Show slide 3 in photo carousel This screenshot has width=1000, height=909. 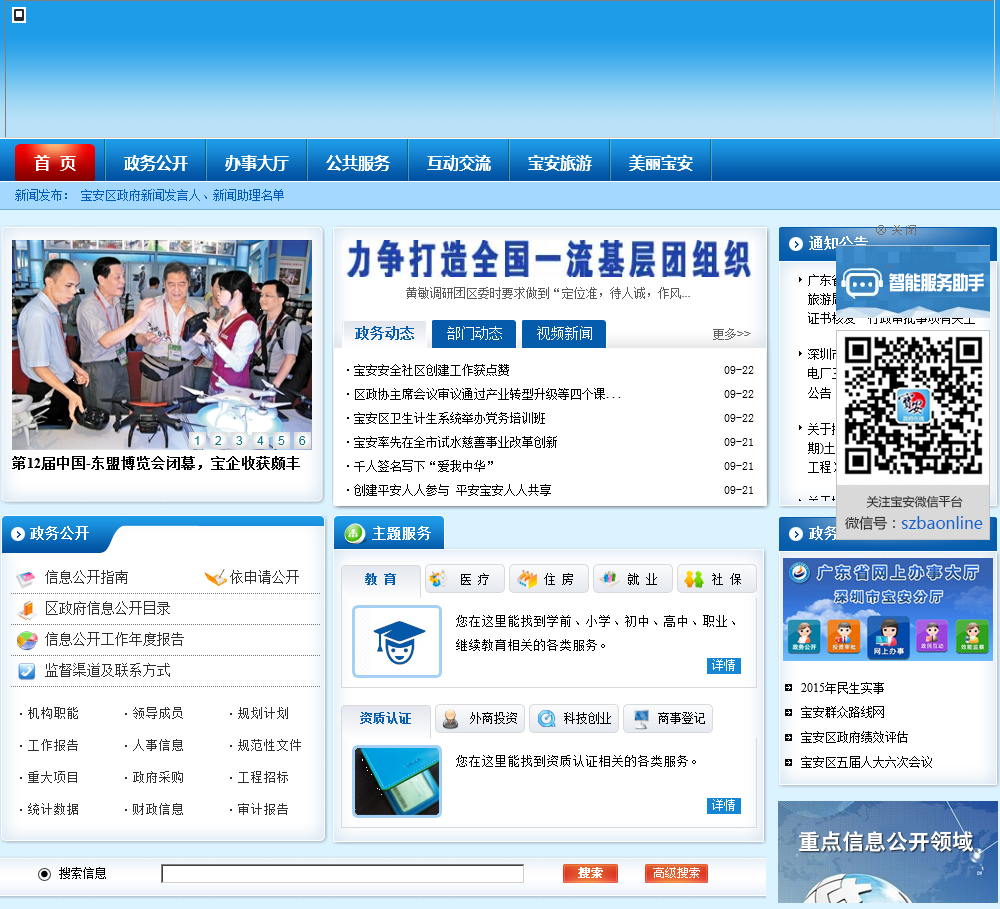(x=239, y=440)
